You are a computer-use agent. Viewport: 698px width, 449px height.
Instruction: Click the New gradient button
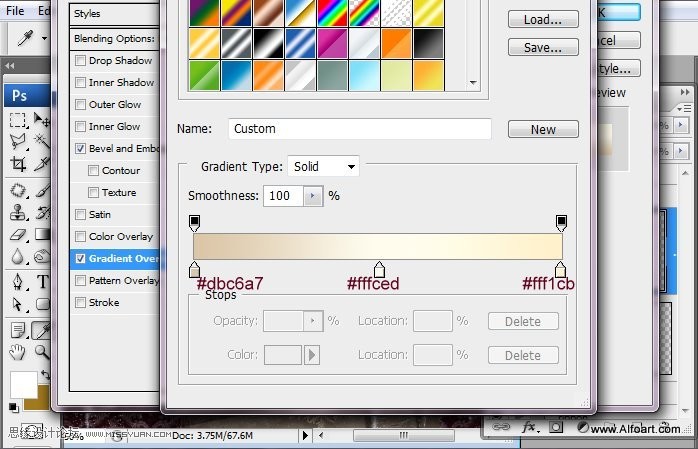click(x=543, y=129)
